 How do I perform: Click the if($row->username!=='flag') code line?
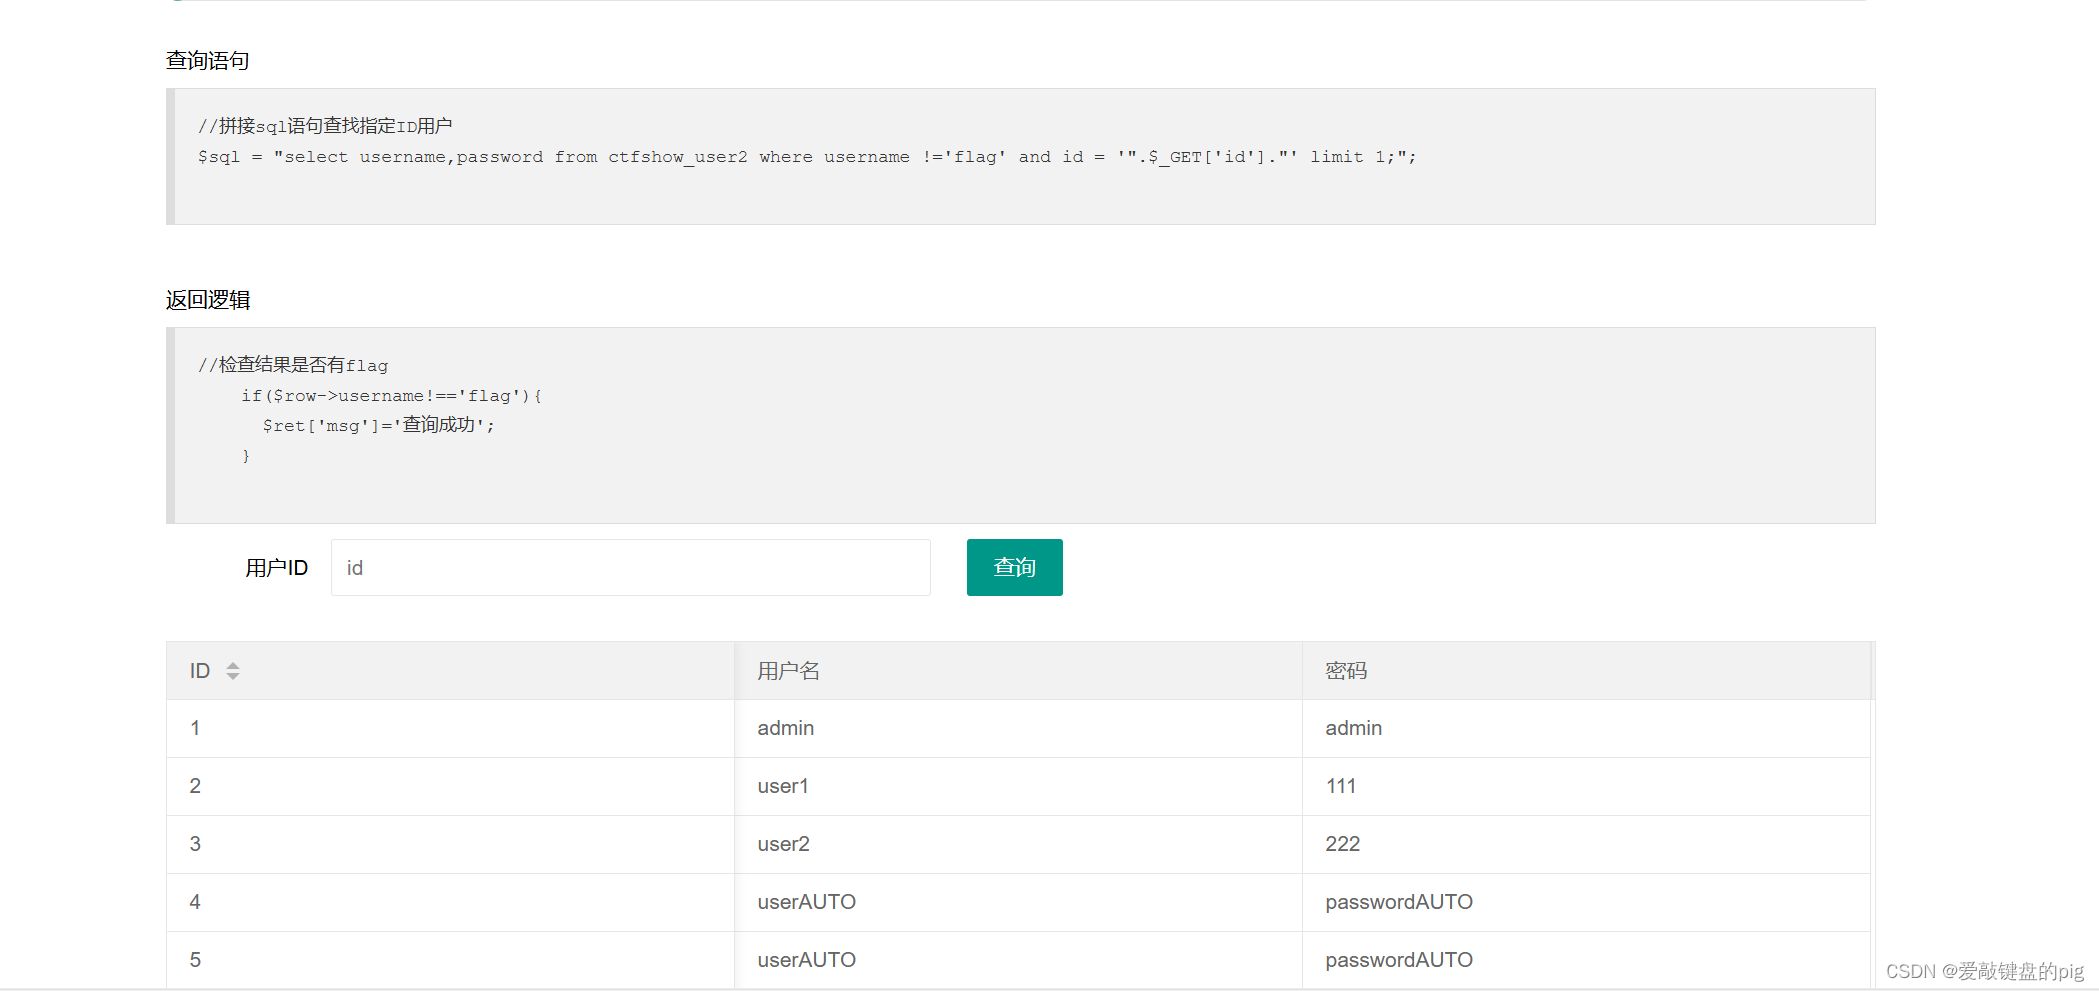point(391,396)
